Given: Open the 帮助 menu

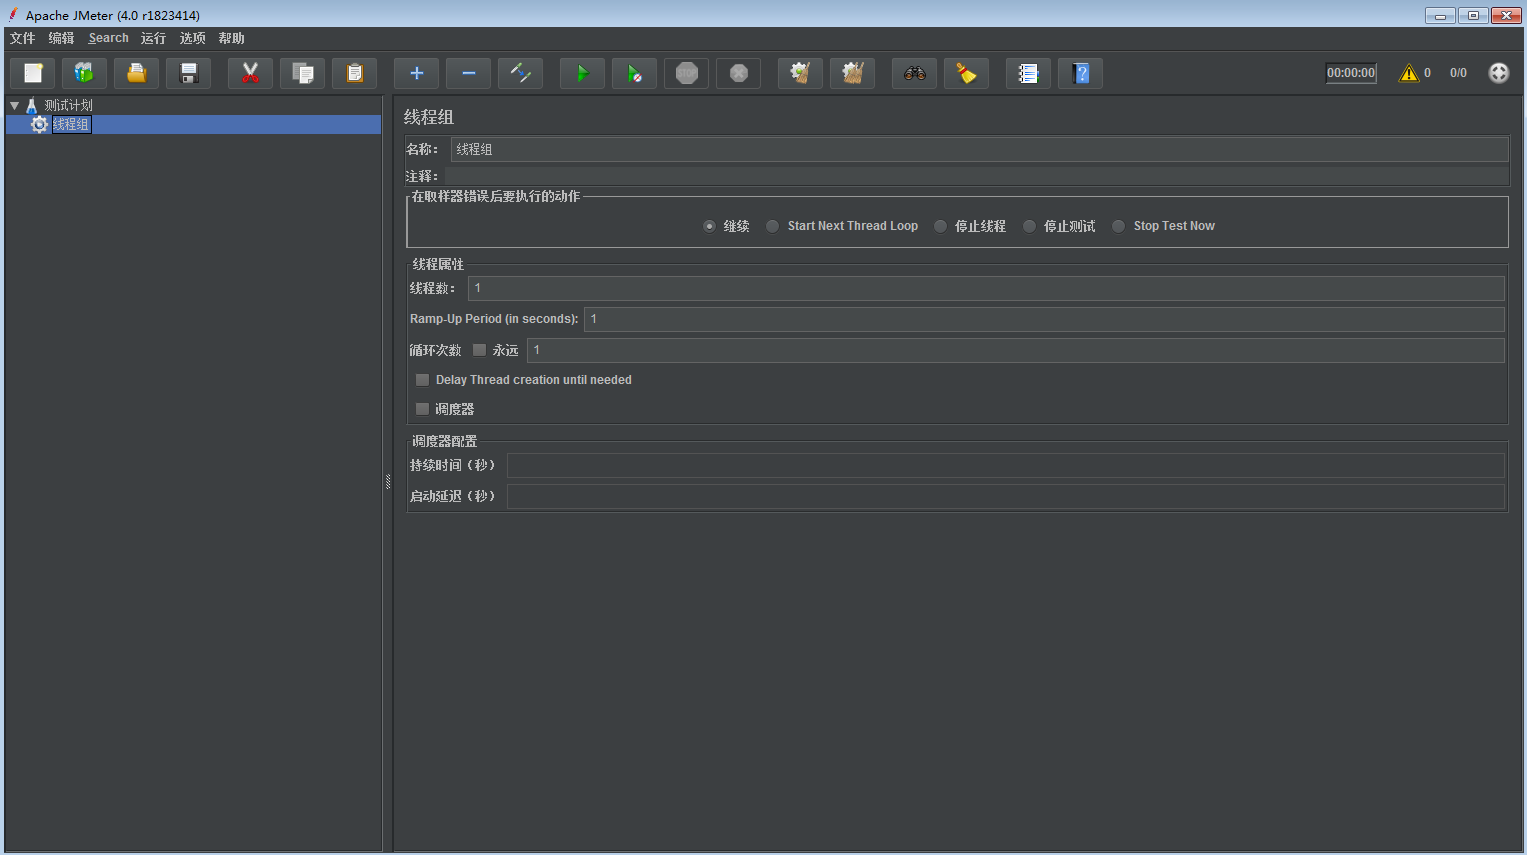Looking at the screenshot, I should (231, 38).
